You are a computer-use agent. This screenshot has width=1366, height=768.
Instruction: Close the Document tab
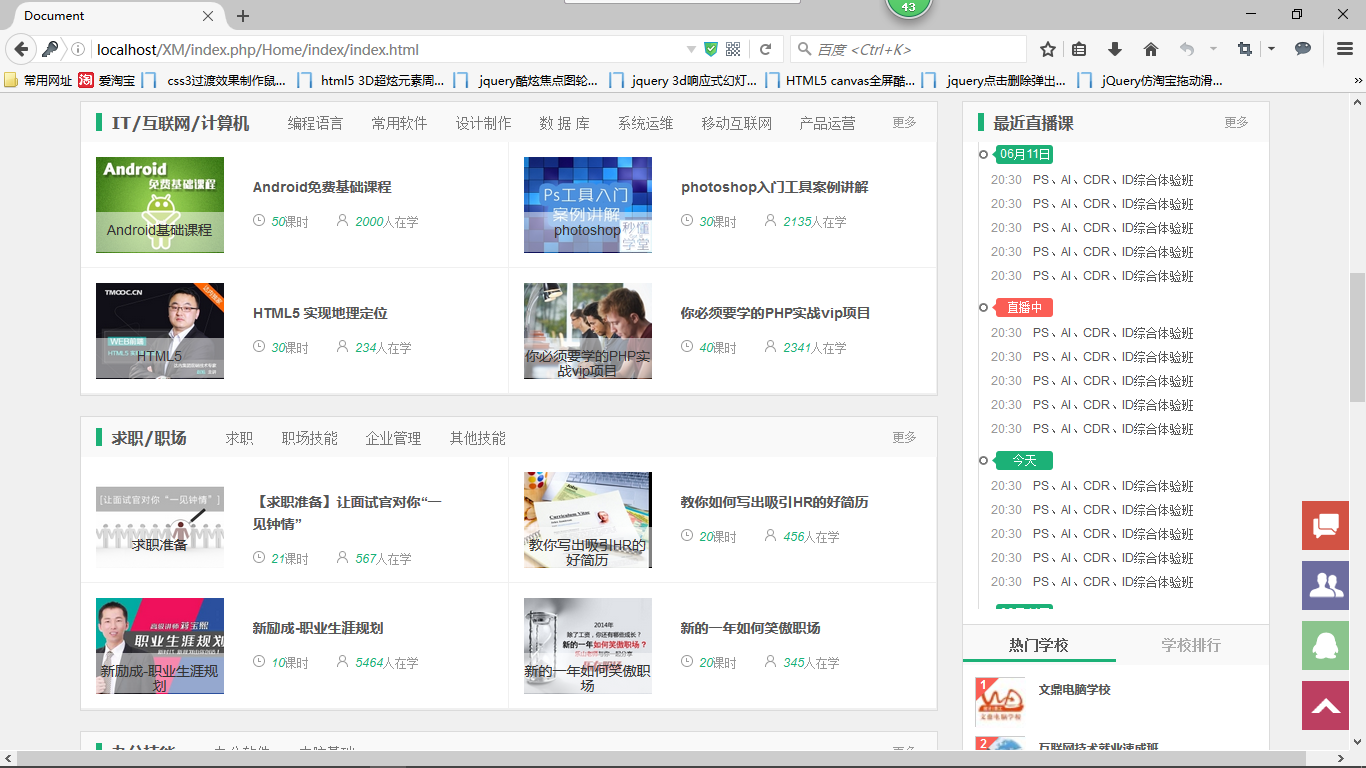(x=208, y=16)
